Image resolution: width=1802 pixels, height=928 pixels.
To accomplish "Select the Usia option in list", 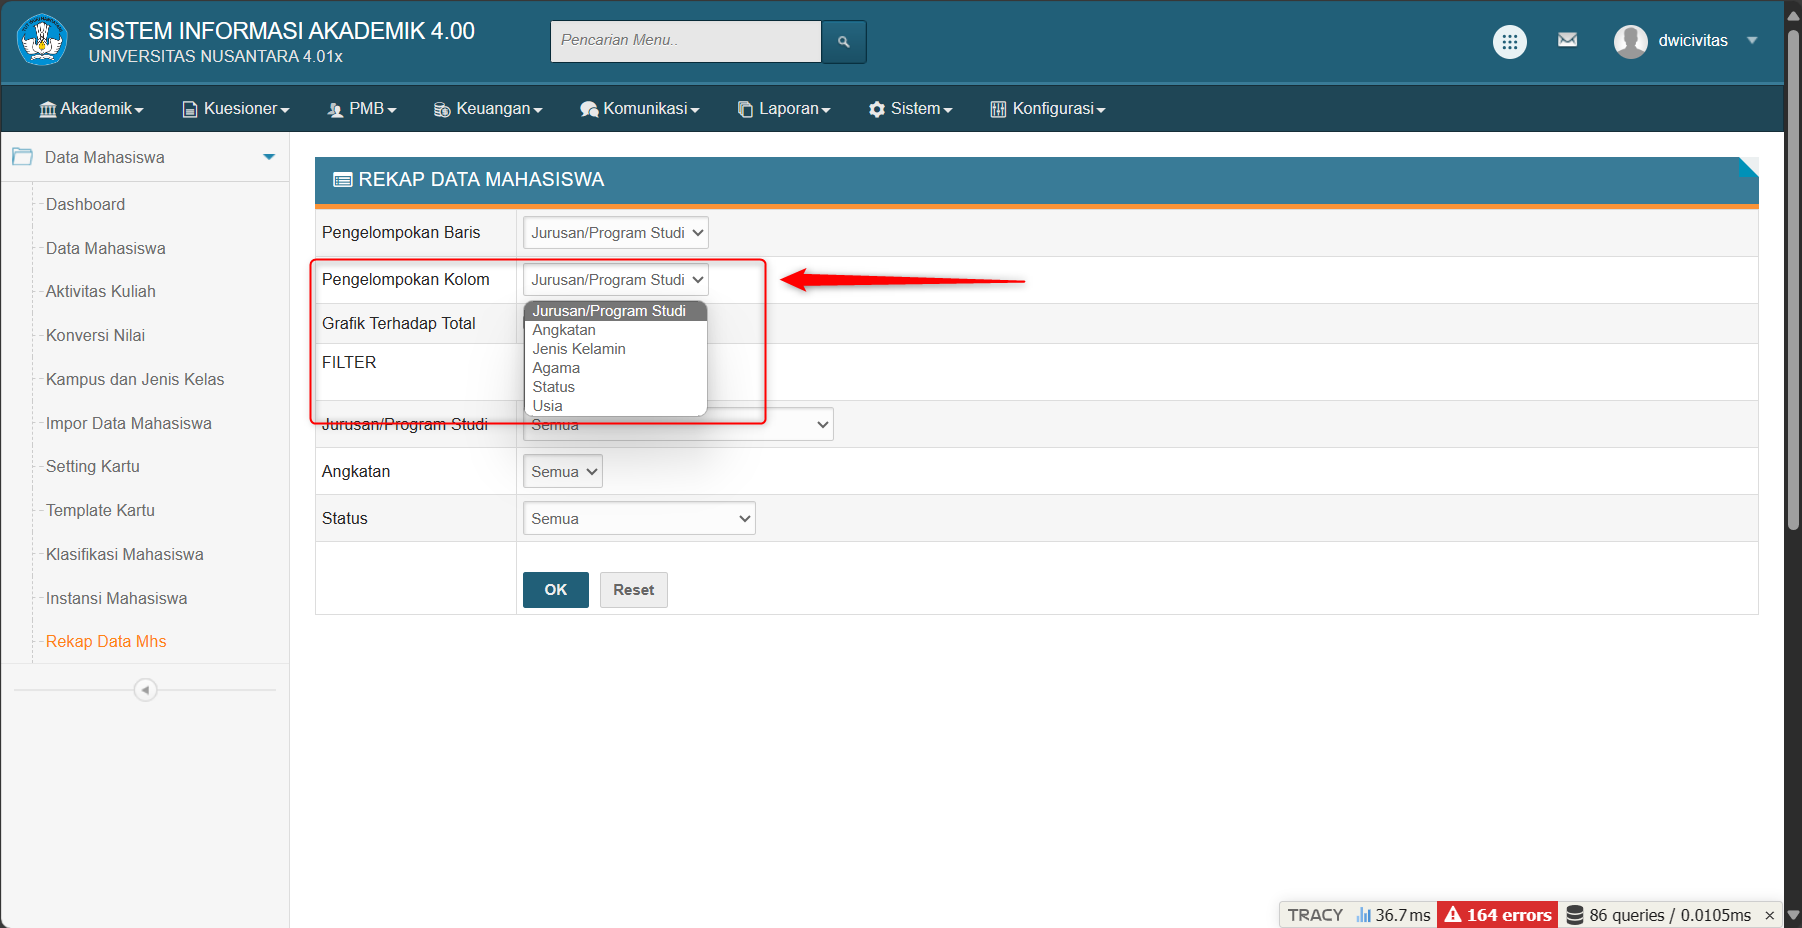I will coord(547,406).
